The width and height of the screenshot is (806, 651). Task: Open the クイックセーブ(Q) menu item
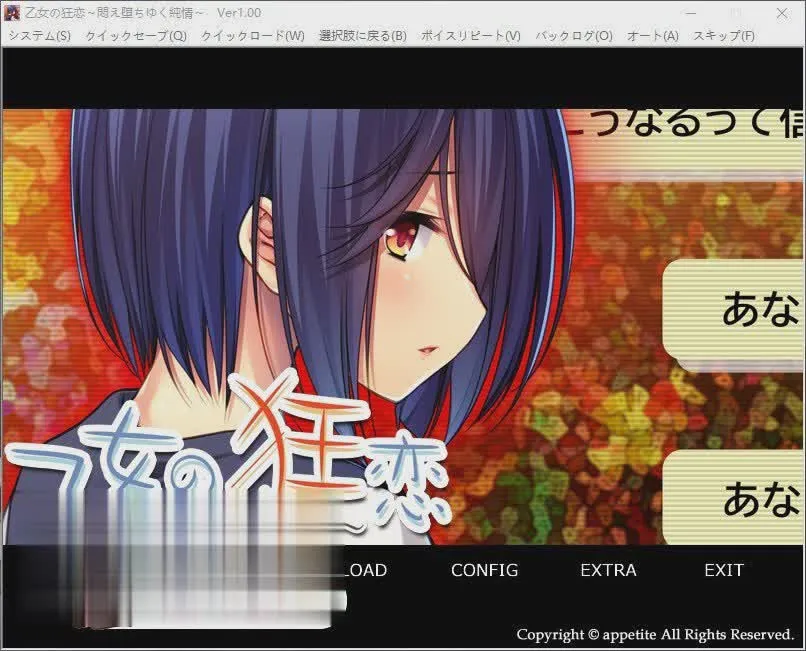(136, 35)
